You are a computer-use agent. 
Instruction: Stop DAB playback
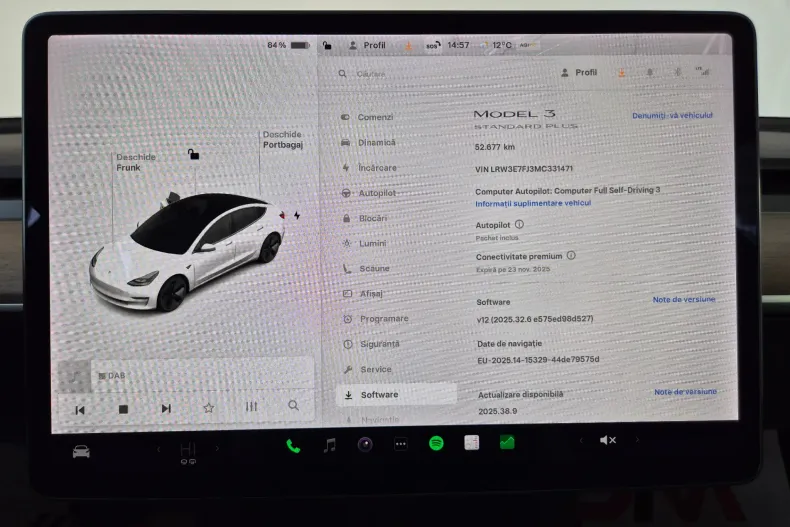pyautogui.click(x=123, y=409)
